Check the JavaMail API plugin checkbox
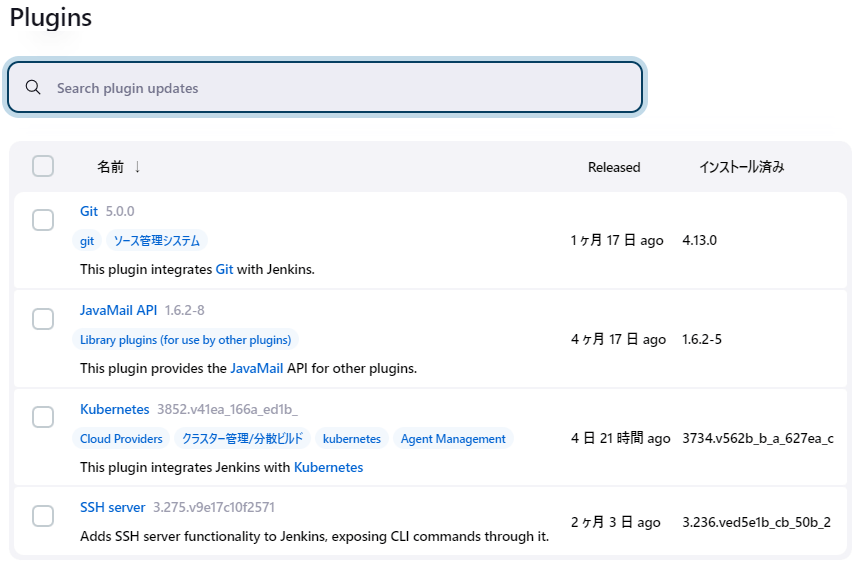 pyautogui.click(x=43, y=319)
